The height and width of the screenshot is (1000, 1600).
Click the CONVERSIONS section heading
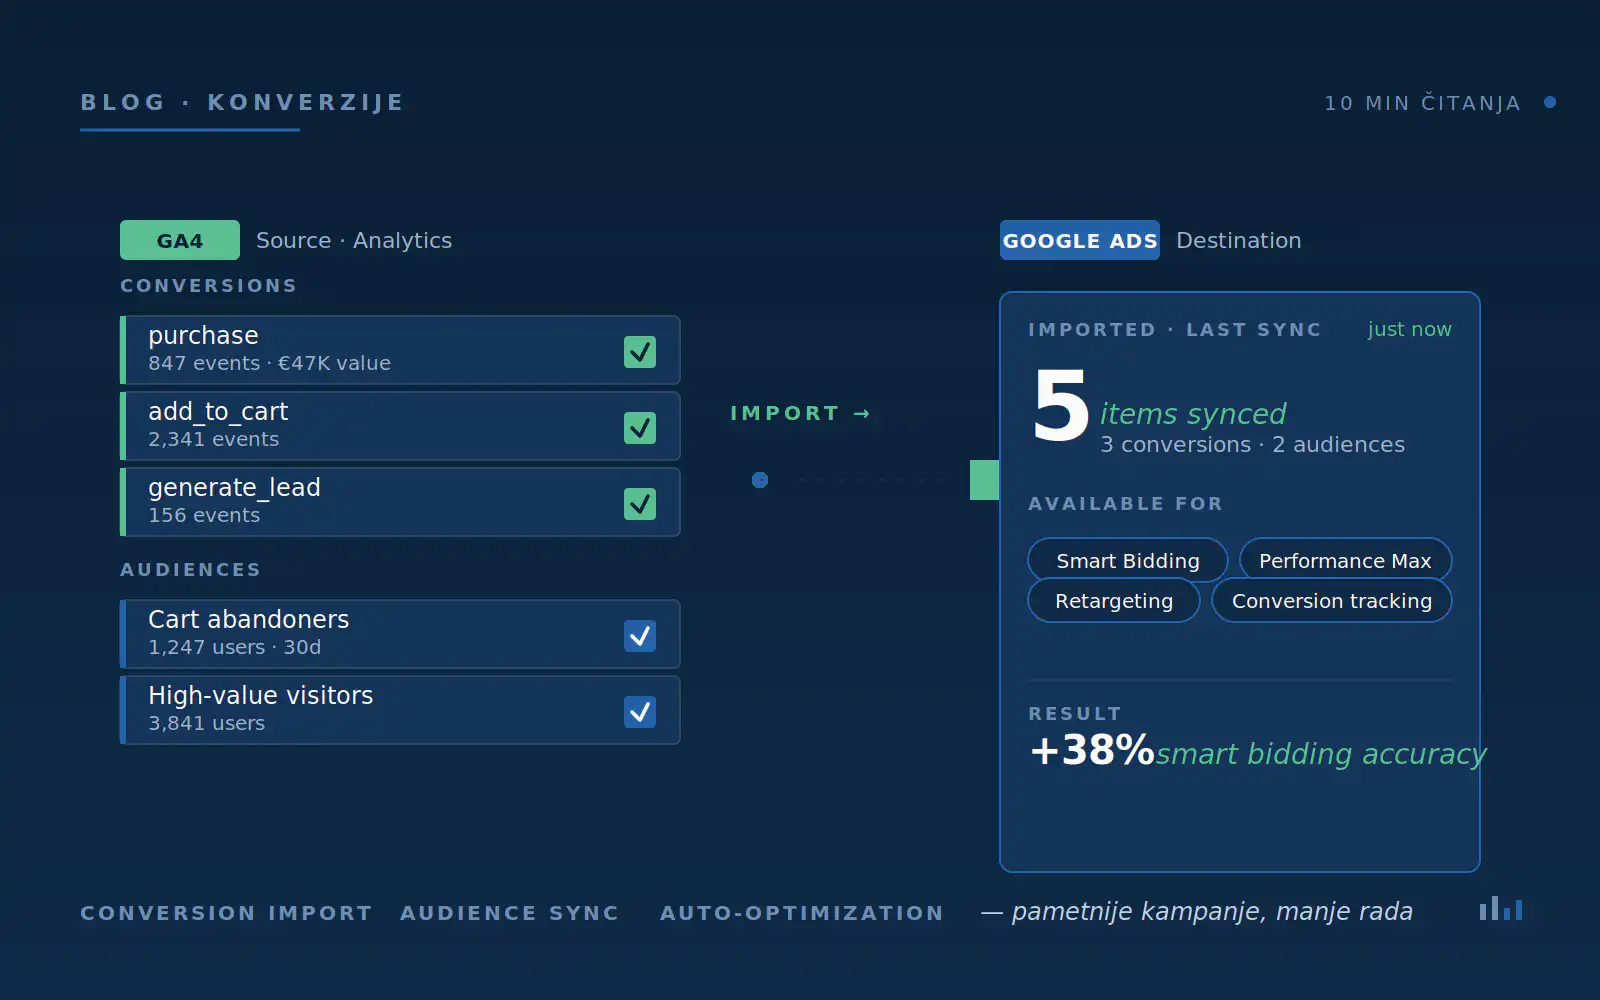pos(209,285)
